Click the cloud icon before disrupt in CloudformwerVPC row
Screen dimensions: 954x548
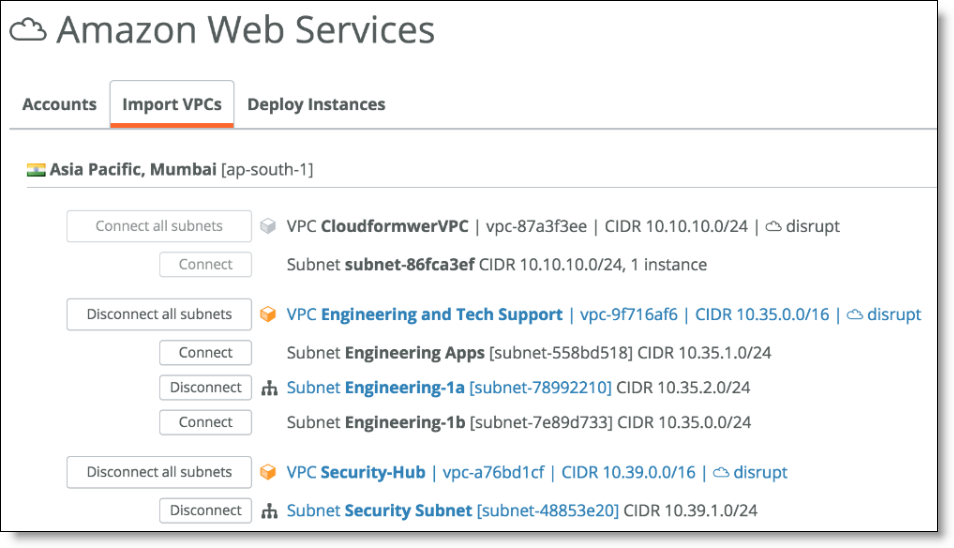(773, 227)
